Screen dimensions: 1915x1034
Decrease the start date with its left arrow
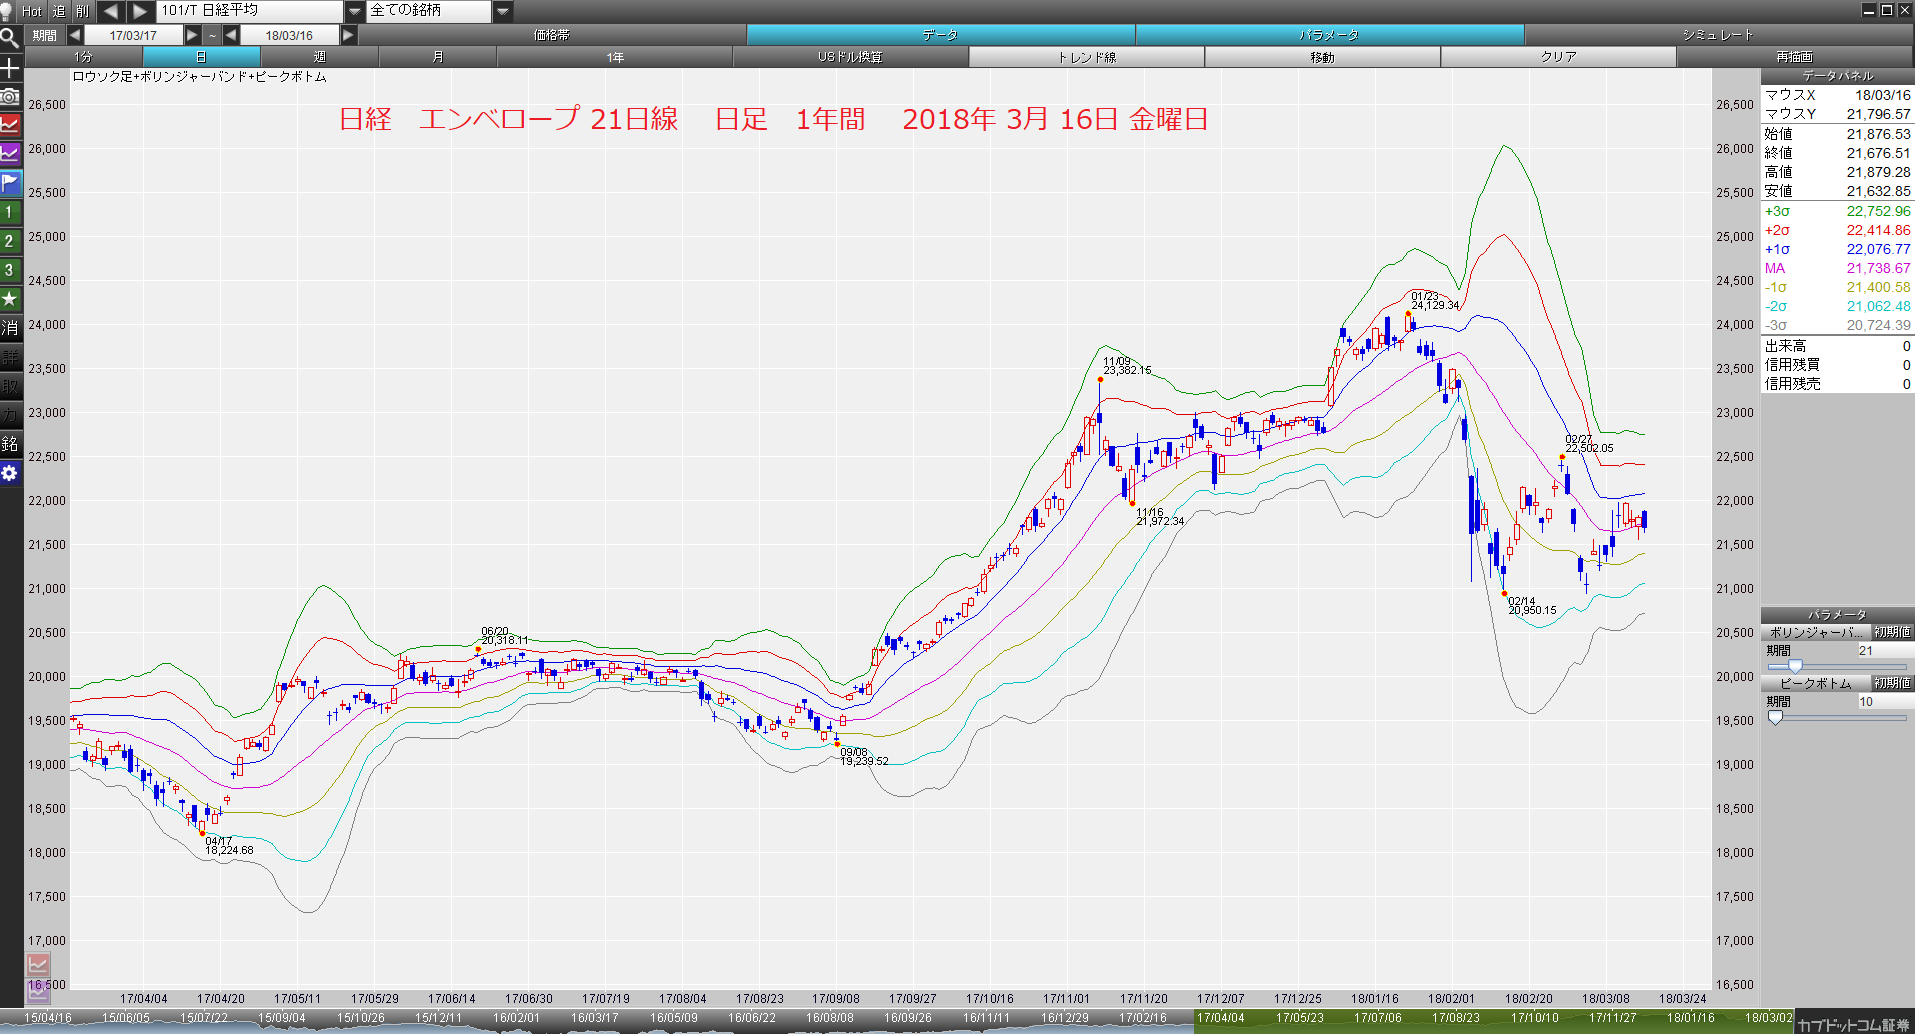click(75, 35)
